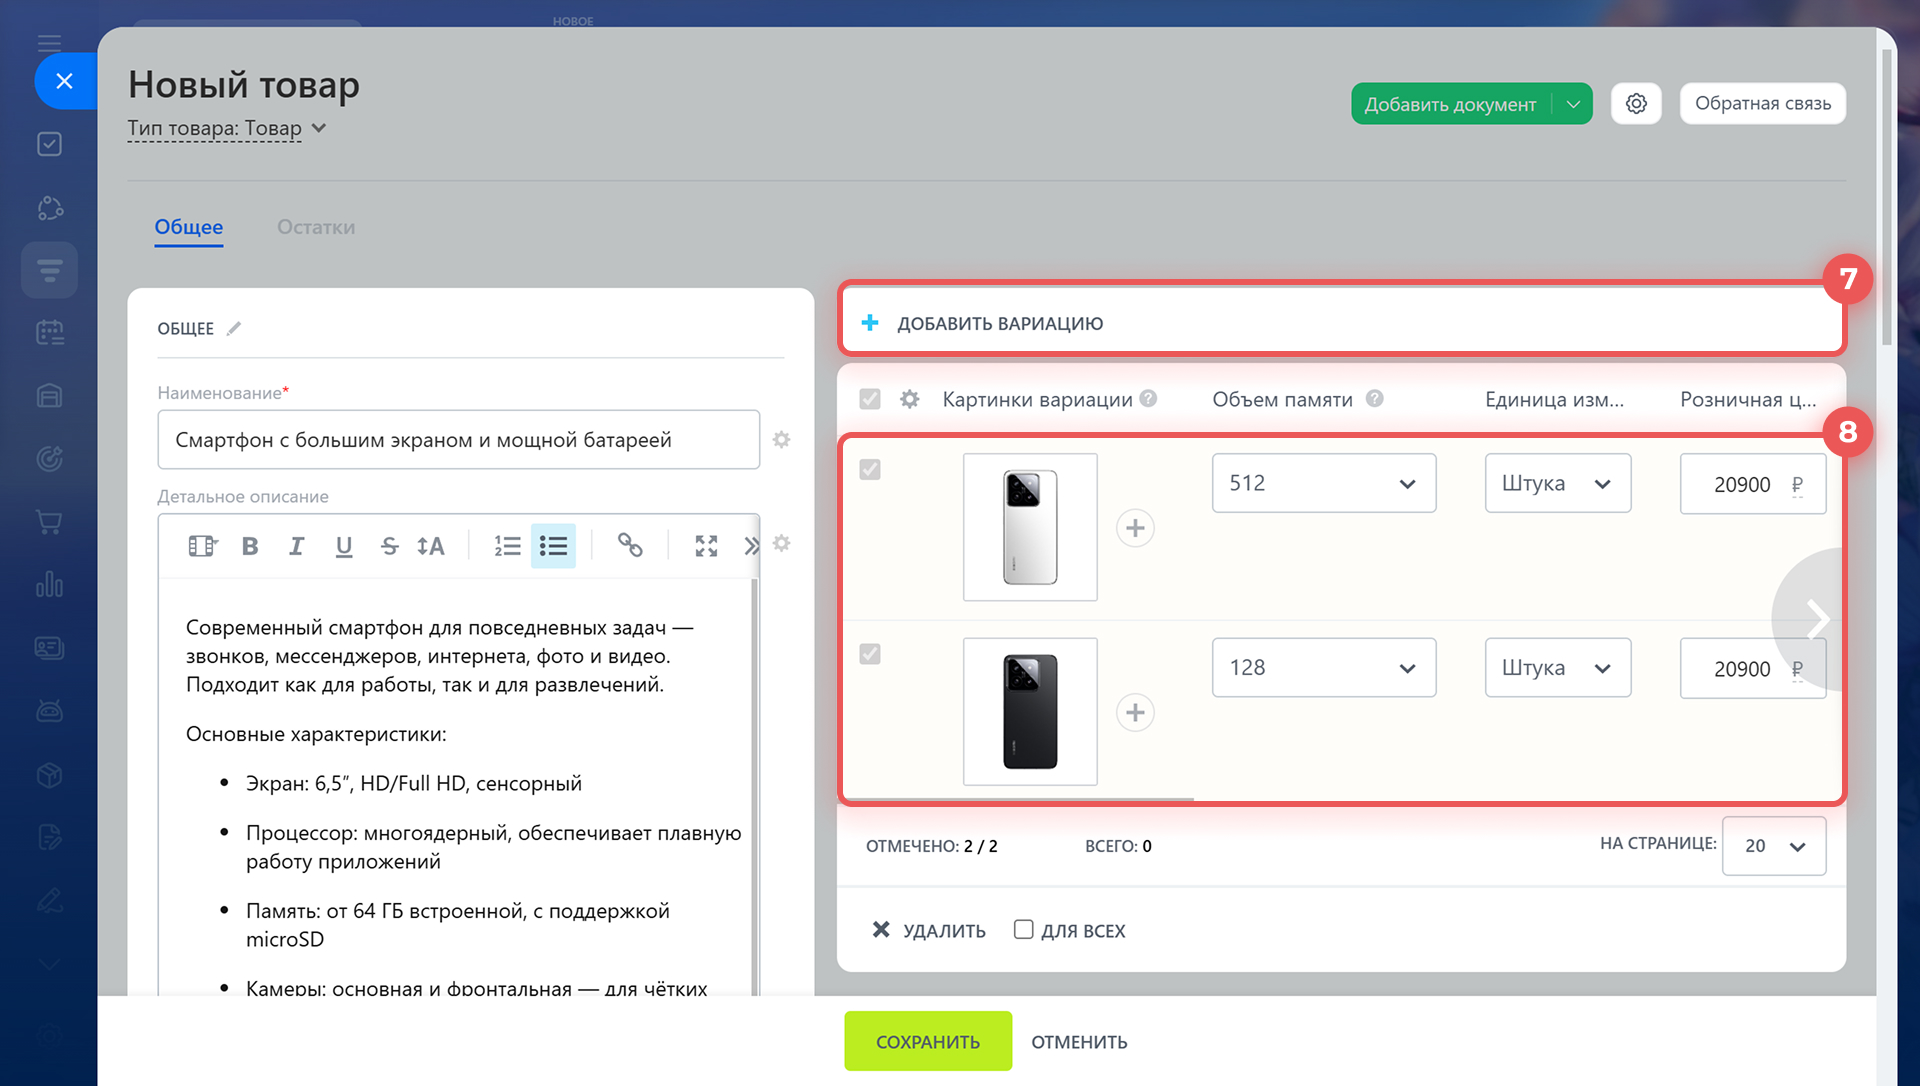The height and width of the screenshot is (1086, 1920).
Task: Toggle select-all checkbox in variations header
Action: (870, 399)
